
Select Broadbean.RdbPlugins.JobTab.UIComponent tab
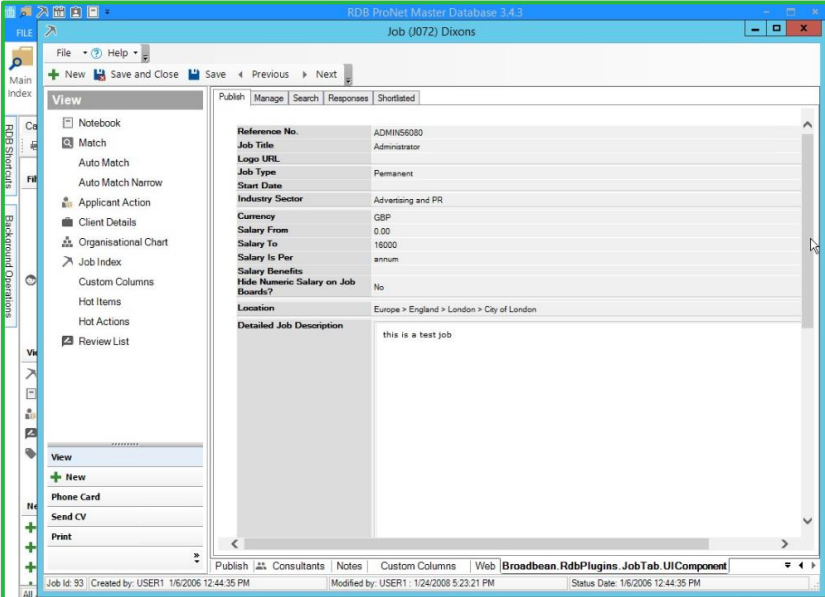point(614,566)
